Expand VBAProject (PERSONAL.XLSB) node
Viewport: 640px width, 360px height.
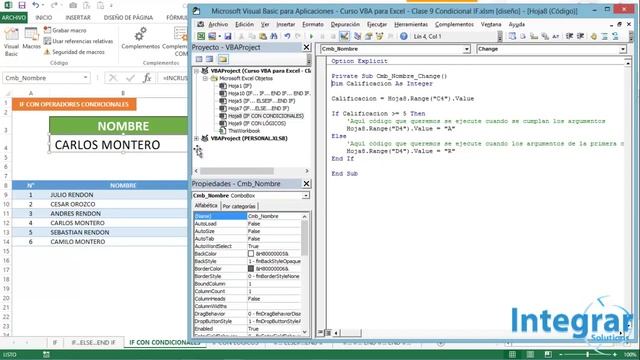pyautogui.click(x=197, y=138)
